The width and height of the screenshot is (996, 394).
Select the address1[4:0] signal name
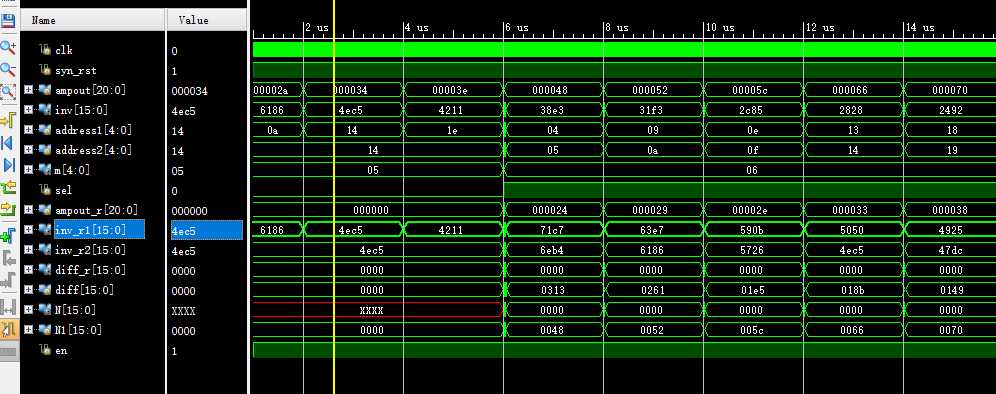pos(93,130)
